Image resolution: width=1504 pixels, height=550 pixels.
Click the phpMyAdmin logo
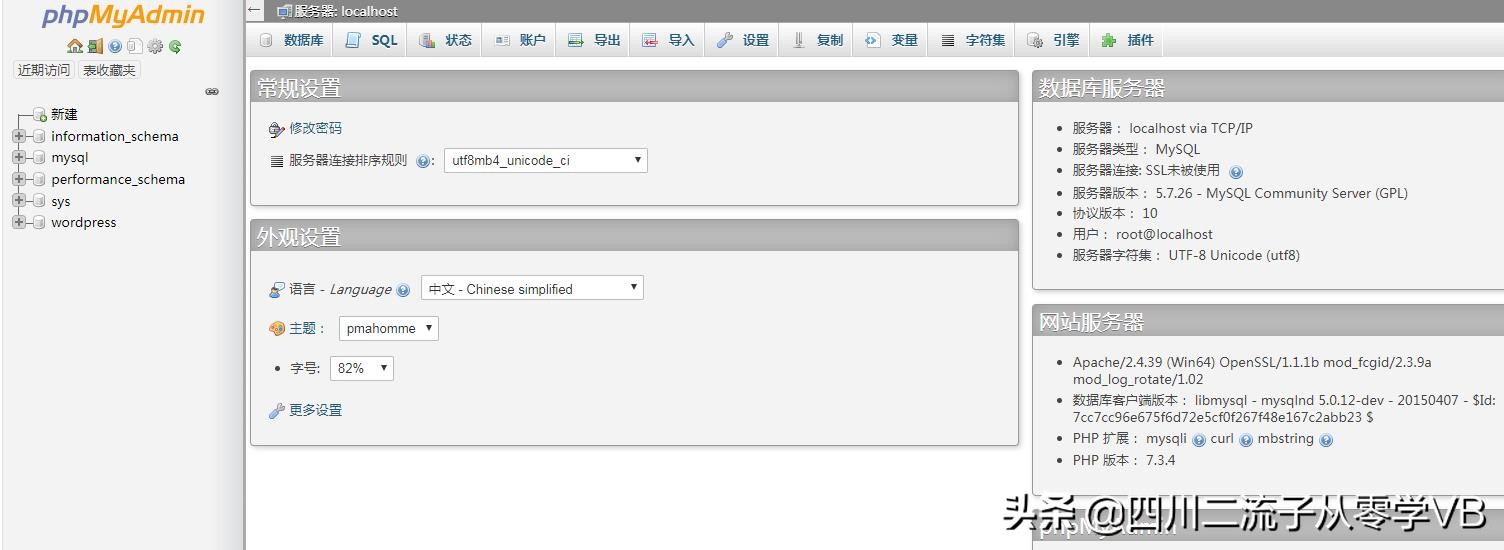[x=123, y=16]
